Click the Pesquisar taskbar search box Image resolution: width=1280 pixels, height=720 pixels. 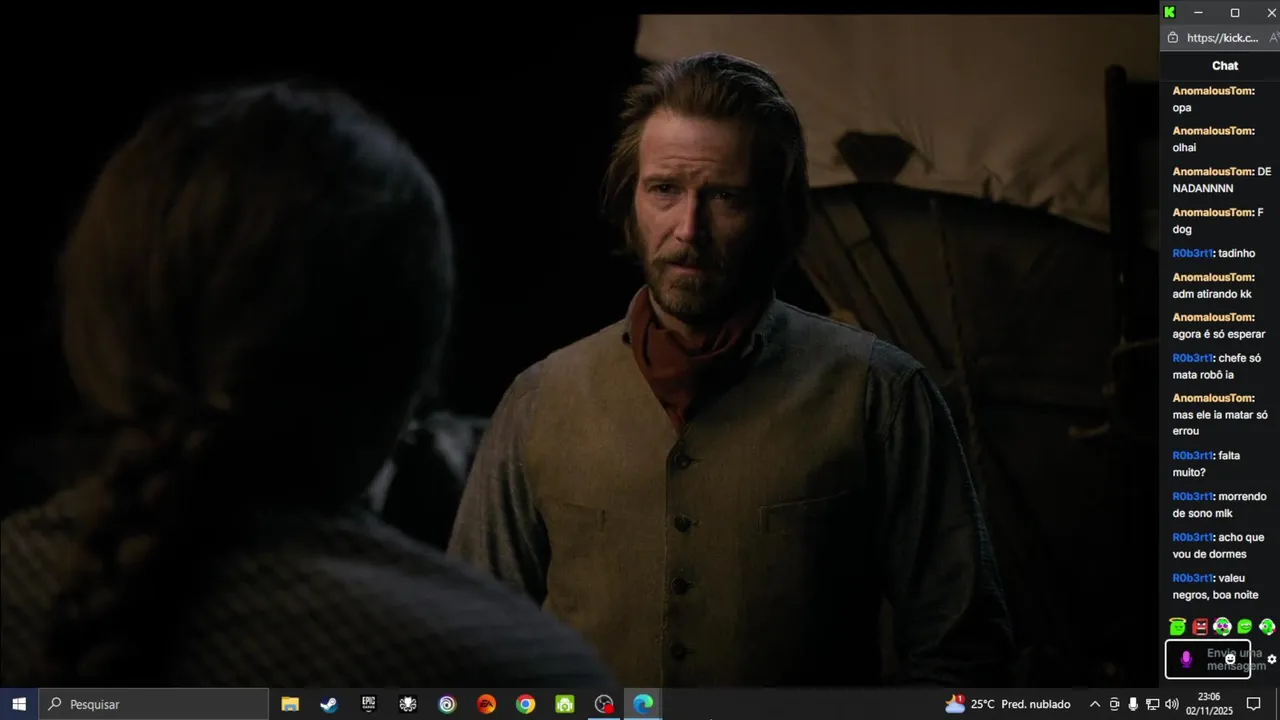154,704
